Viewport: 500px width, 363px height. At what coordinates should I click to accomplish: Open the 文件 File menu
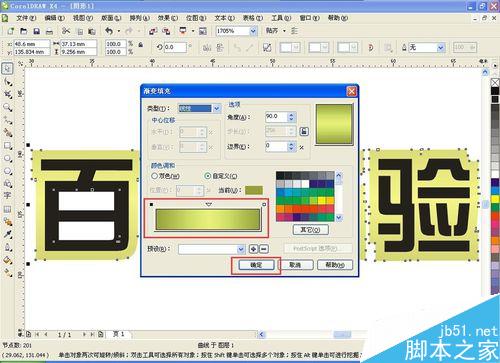pyautogui.click(x=26, y=18)
